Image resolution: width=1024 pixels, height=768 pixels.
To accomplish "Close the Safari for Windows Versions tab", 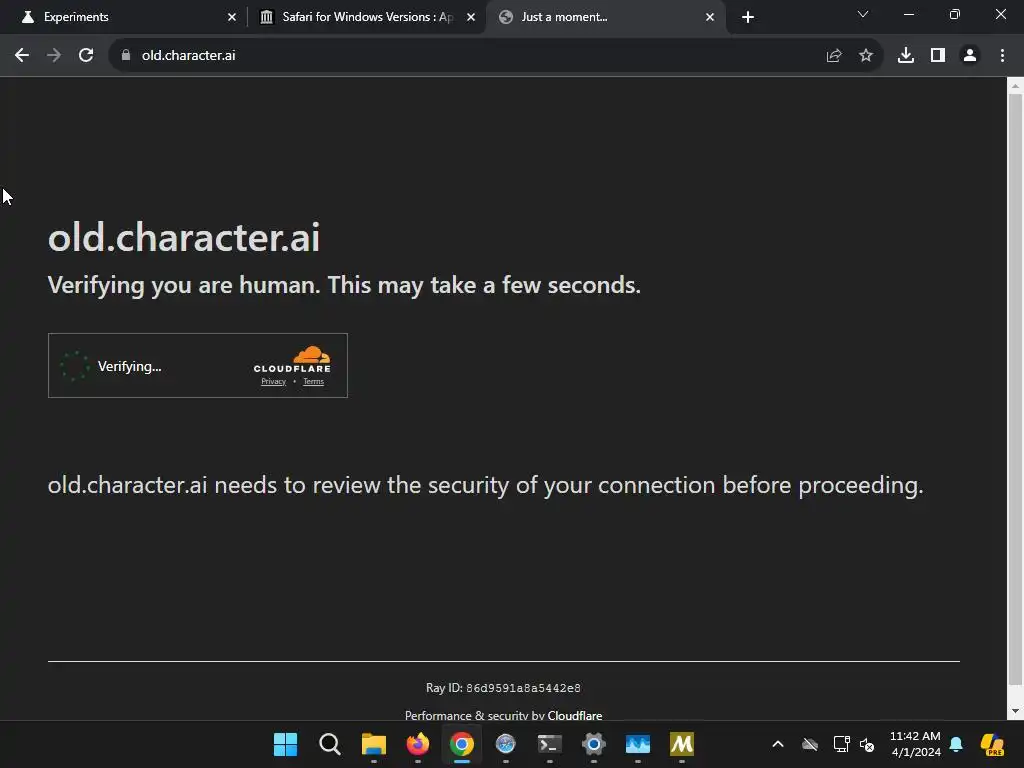I will [x=471, y=17].
